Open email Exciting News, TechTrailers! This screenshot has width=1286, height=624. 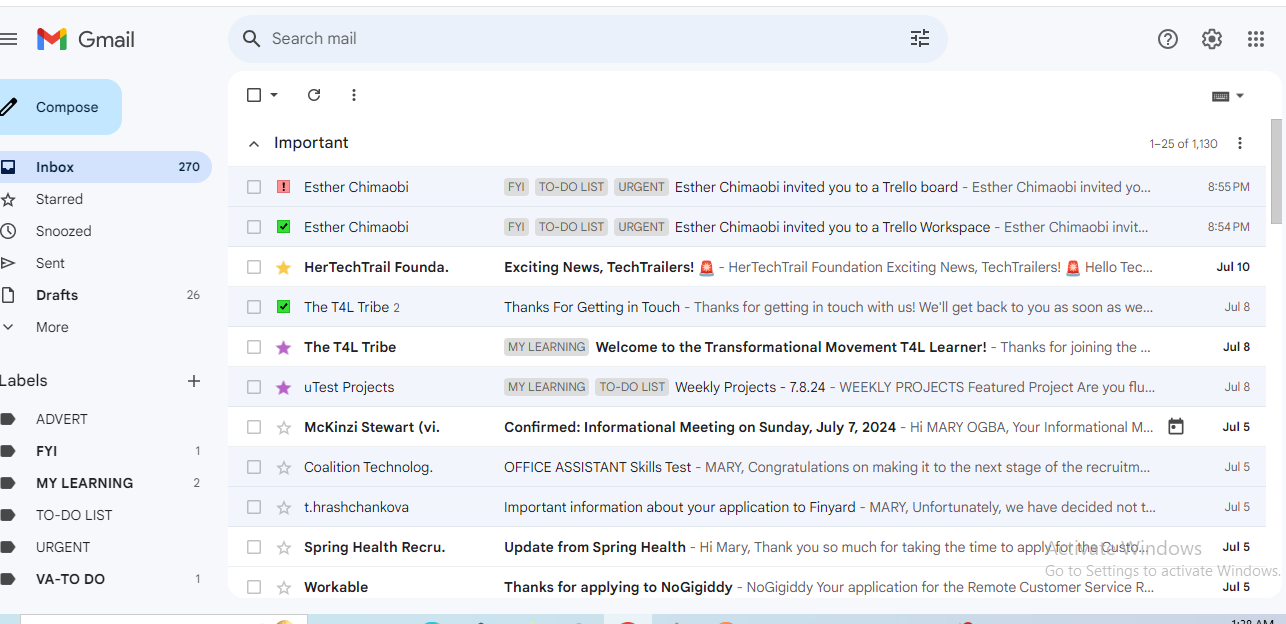coord(747,267)
